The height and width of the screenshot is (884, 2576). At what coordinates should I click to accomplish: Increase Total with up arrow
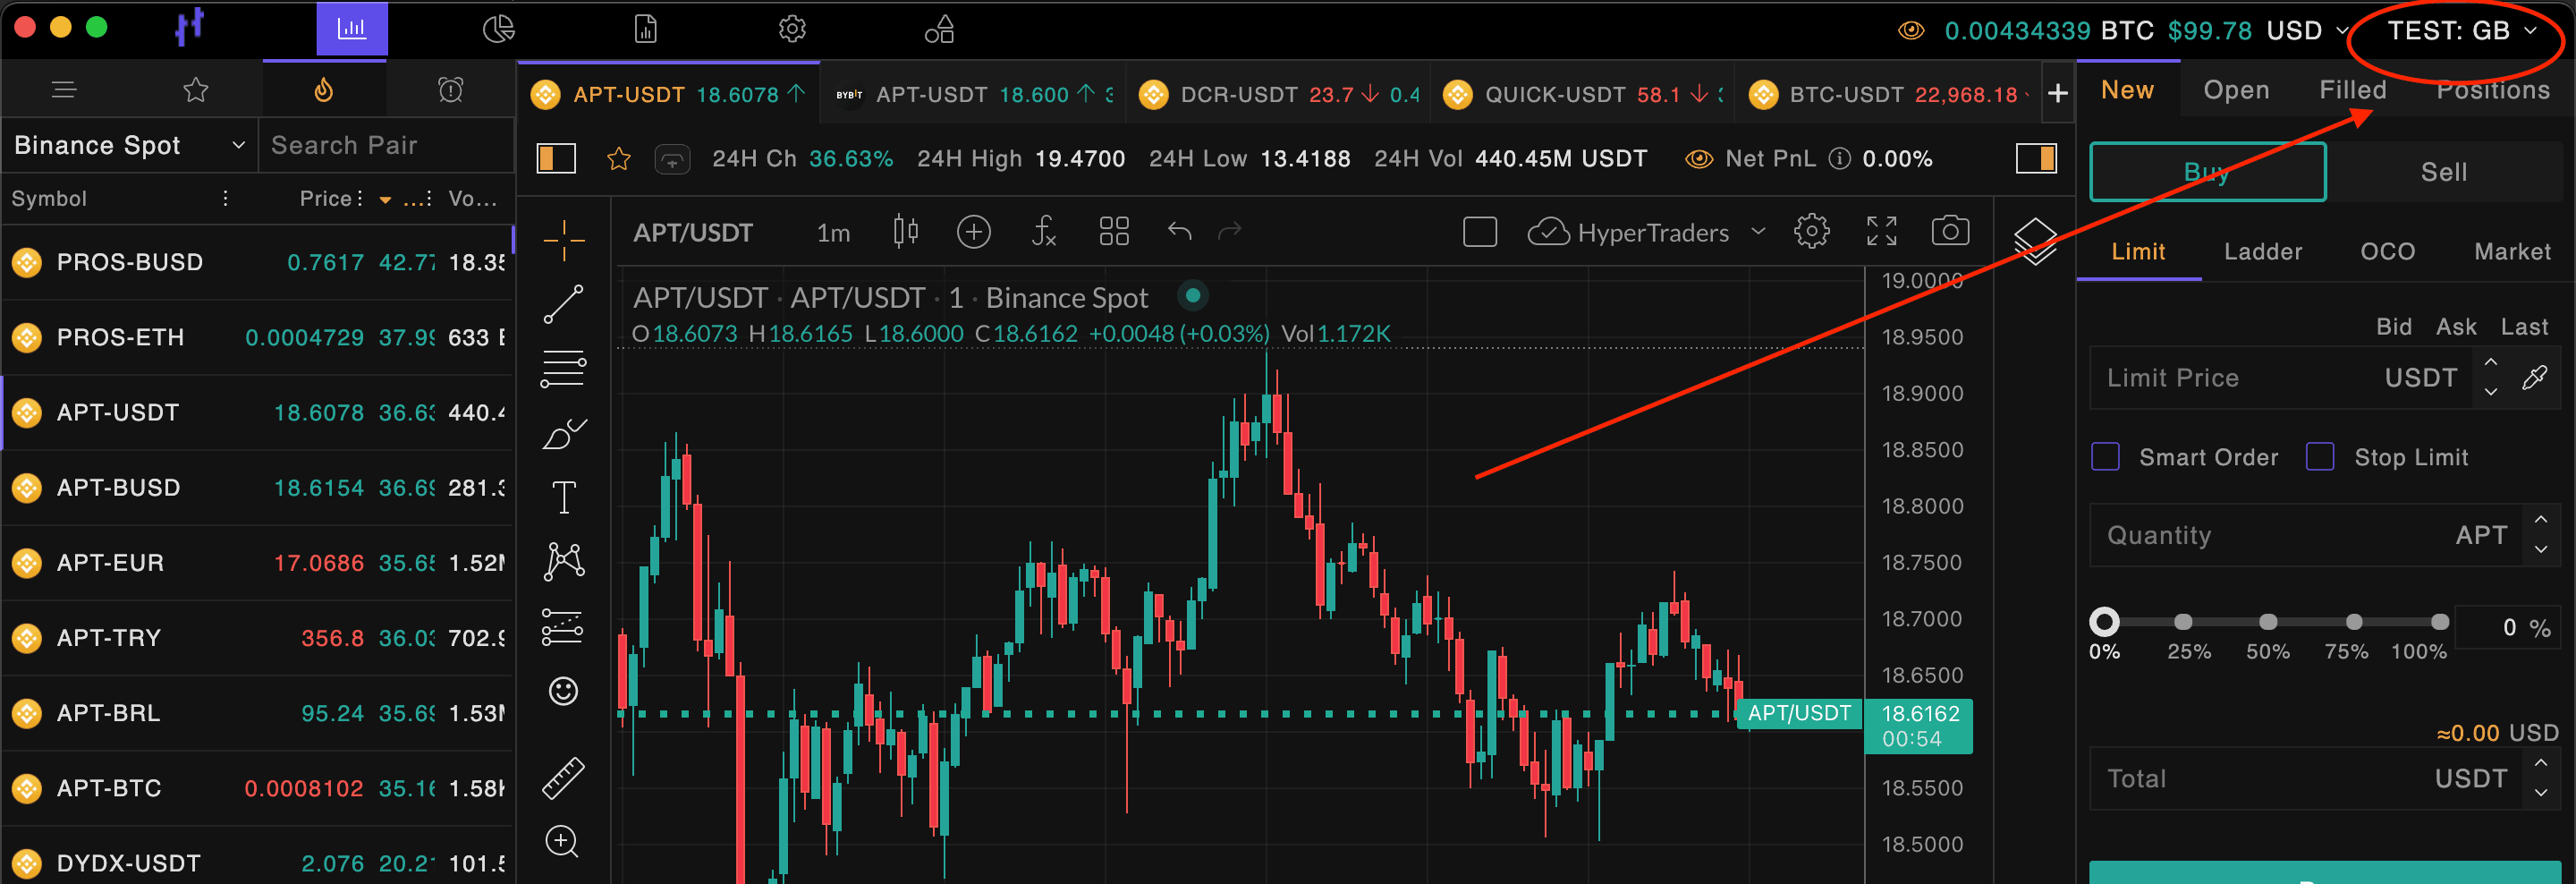point(2541,763)
